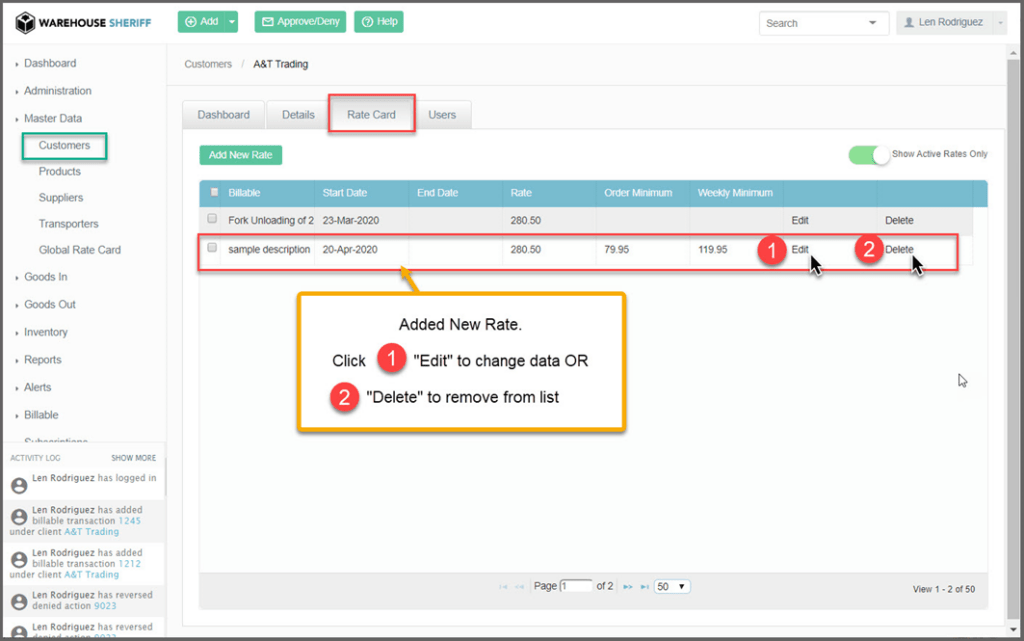Click the Help question mark button
Screen dimensions: 1024x641
[380, 22]
